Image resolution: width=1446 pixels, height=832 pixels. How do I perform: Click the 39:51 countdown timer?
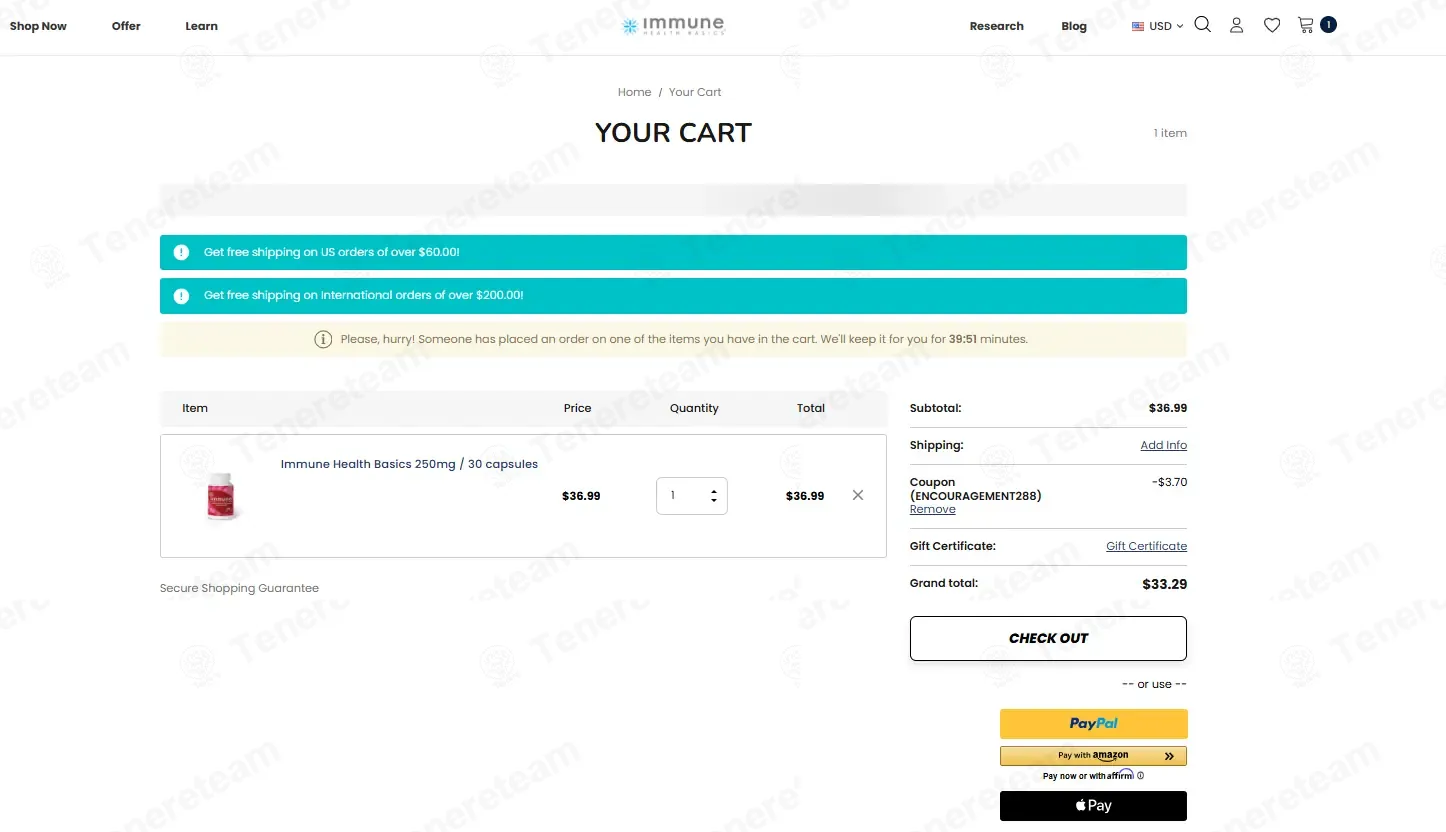[963, 339]
